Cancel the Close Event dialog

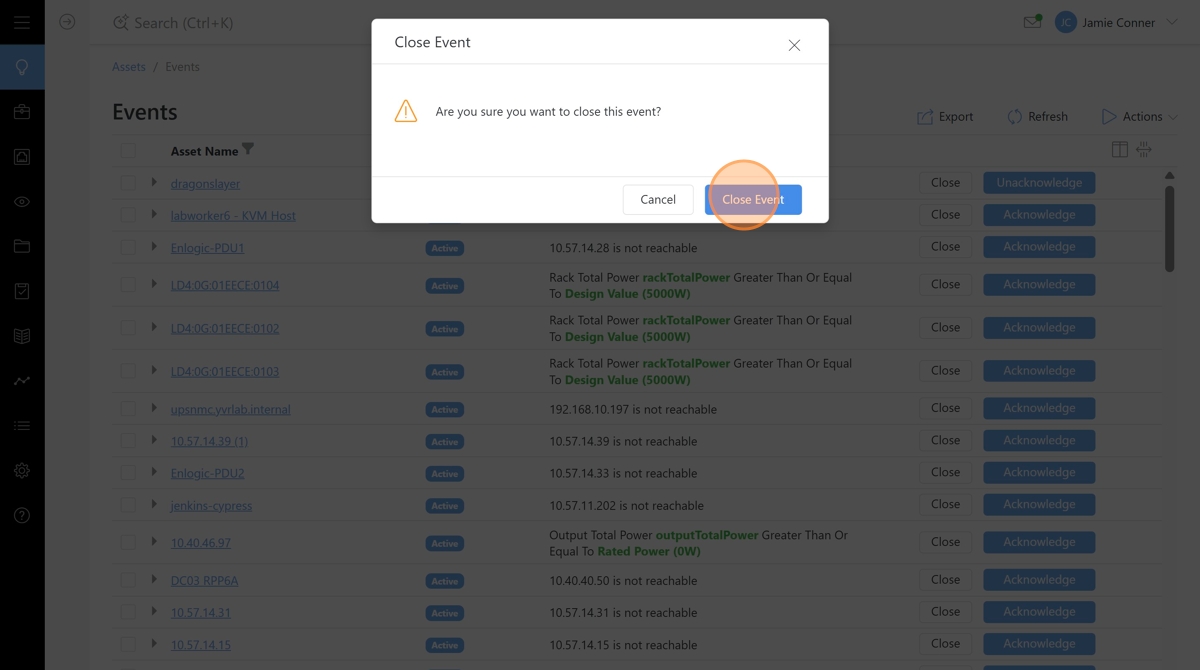pos(658,199)
